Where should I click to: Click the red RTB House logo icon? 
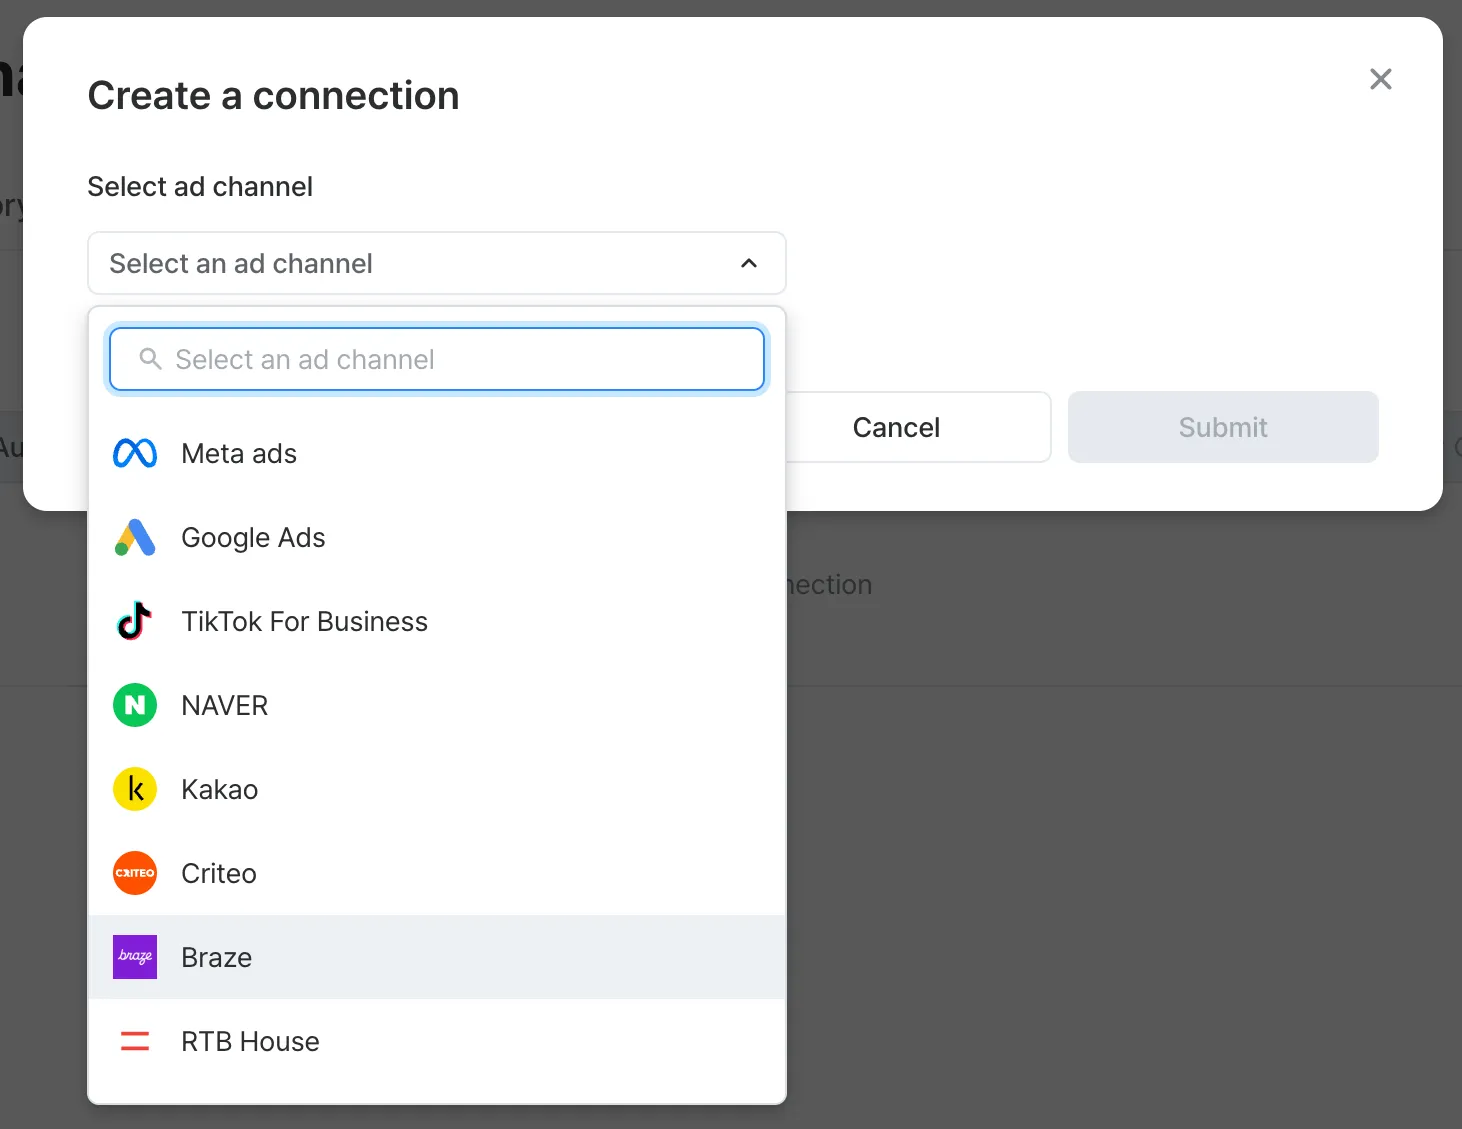[x=135, y=1041]
